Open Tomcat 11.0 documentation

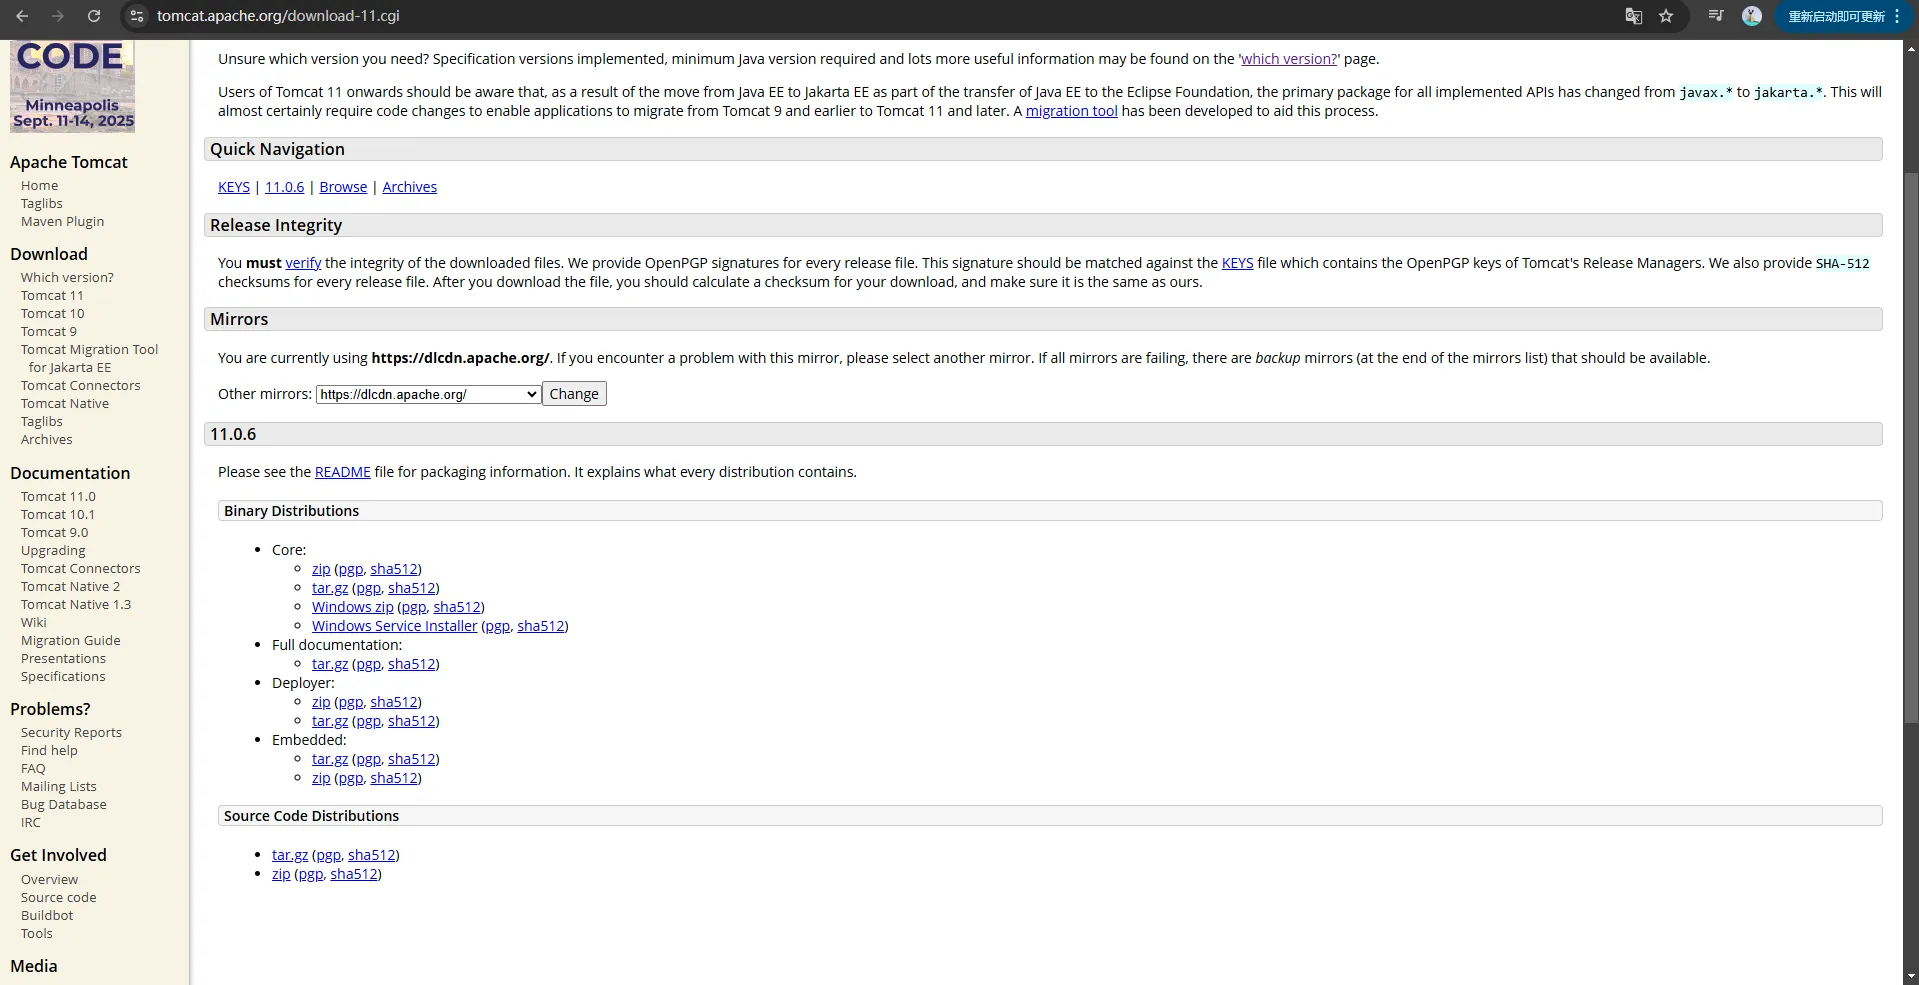tap(58, 497)
